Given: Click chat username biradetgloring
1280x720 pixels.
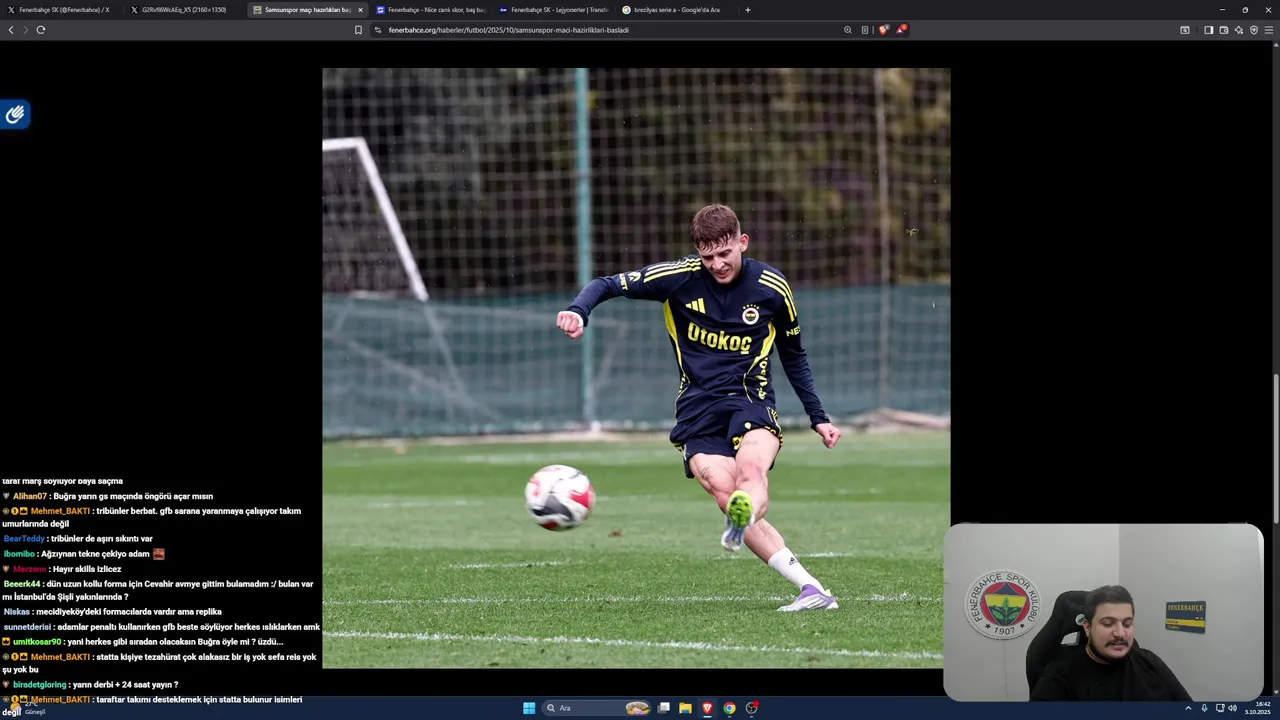Looking at the screenshot, I should 39,685.
